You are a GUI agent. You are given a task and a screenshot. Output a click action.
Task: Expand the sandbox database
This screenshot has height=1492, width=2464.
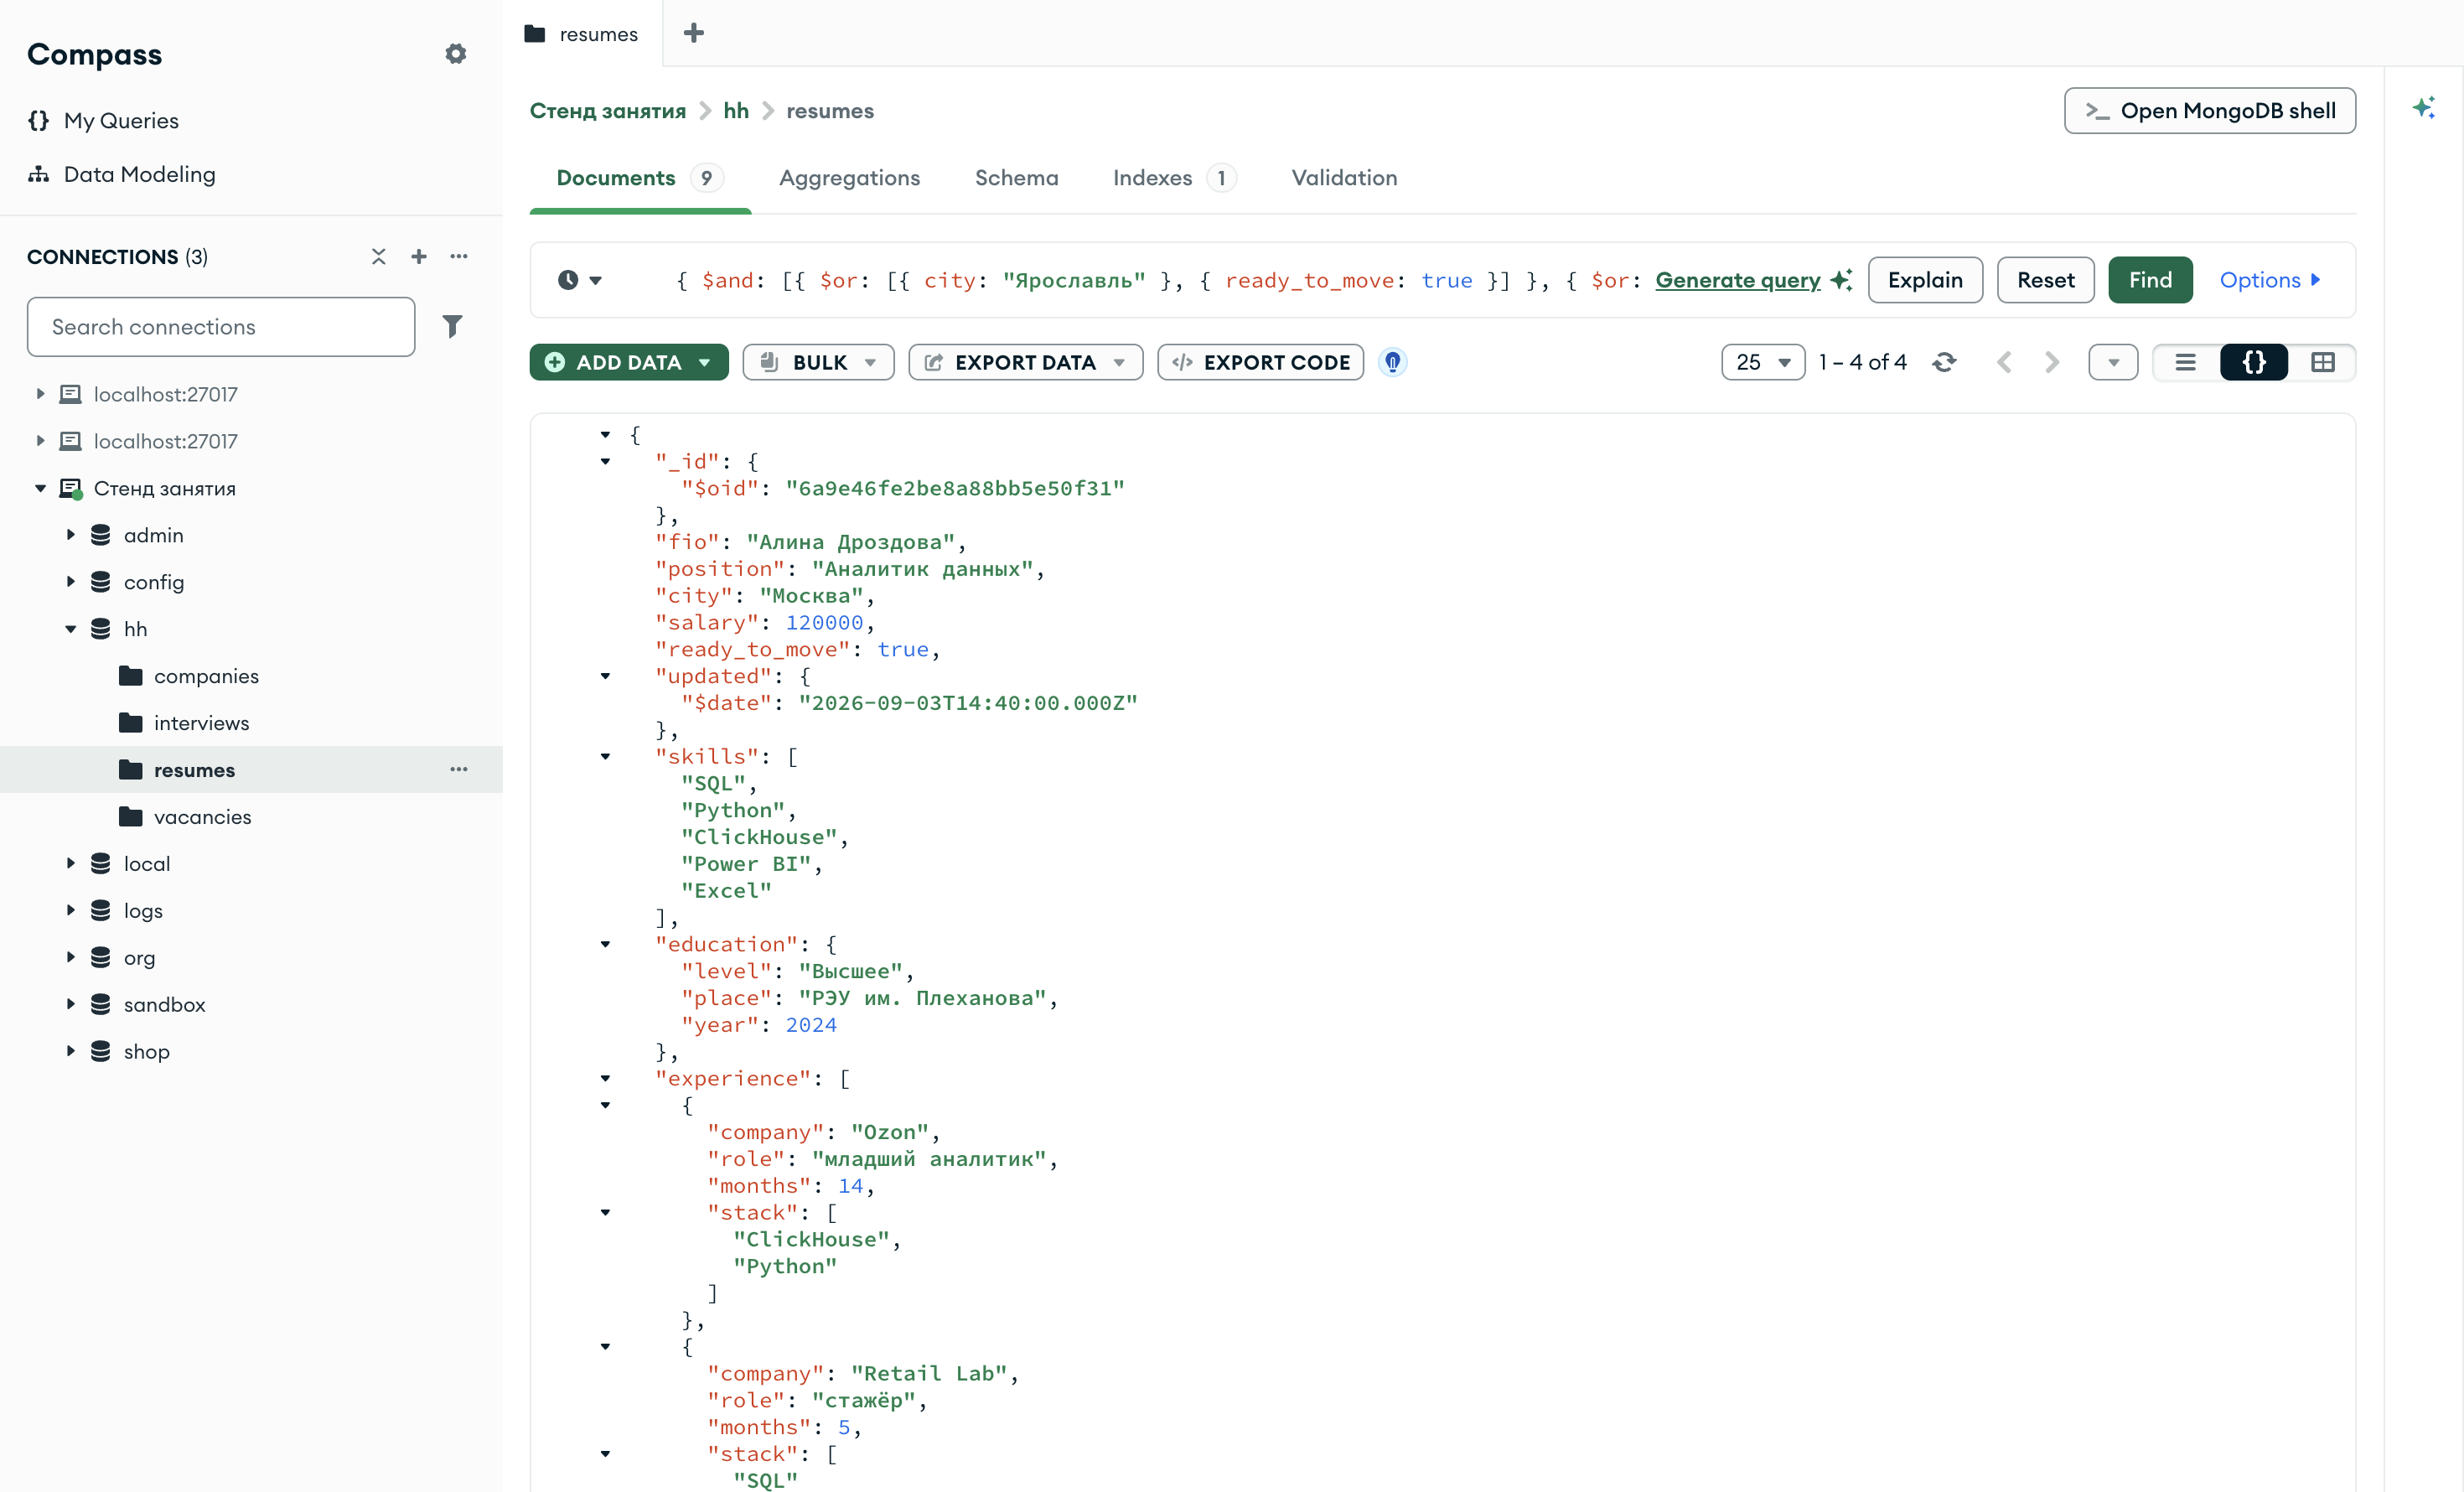(70, 1004)
